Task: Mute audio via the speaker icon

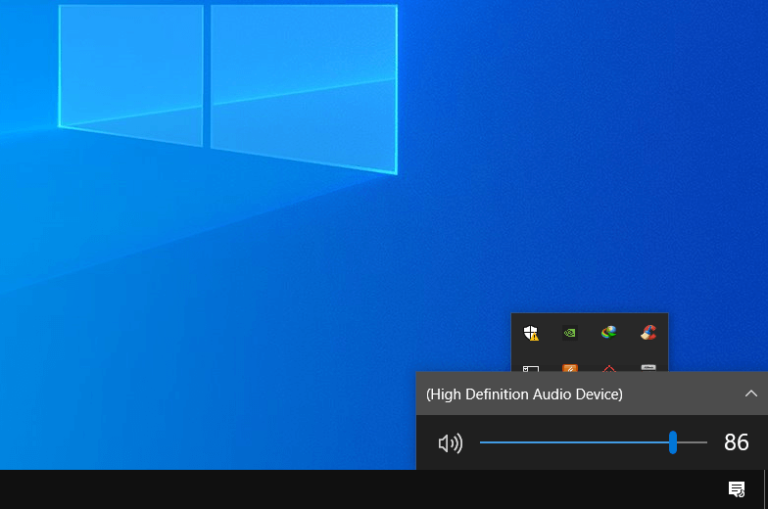Action: click(x=450, y=443)
